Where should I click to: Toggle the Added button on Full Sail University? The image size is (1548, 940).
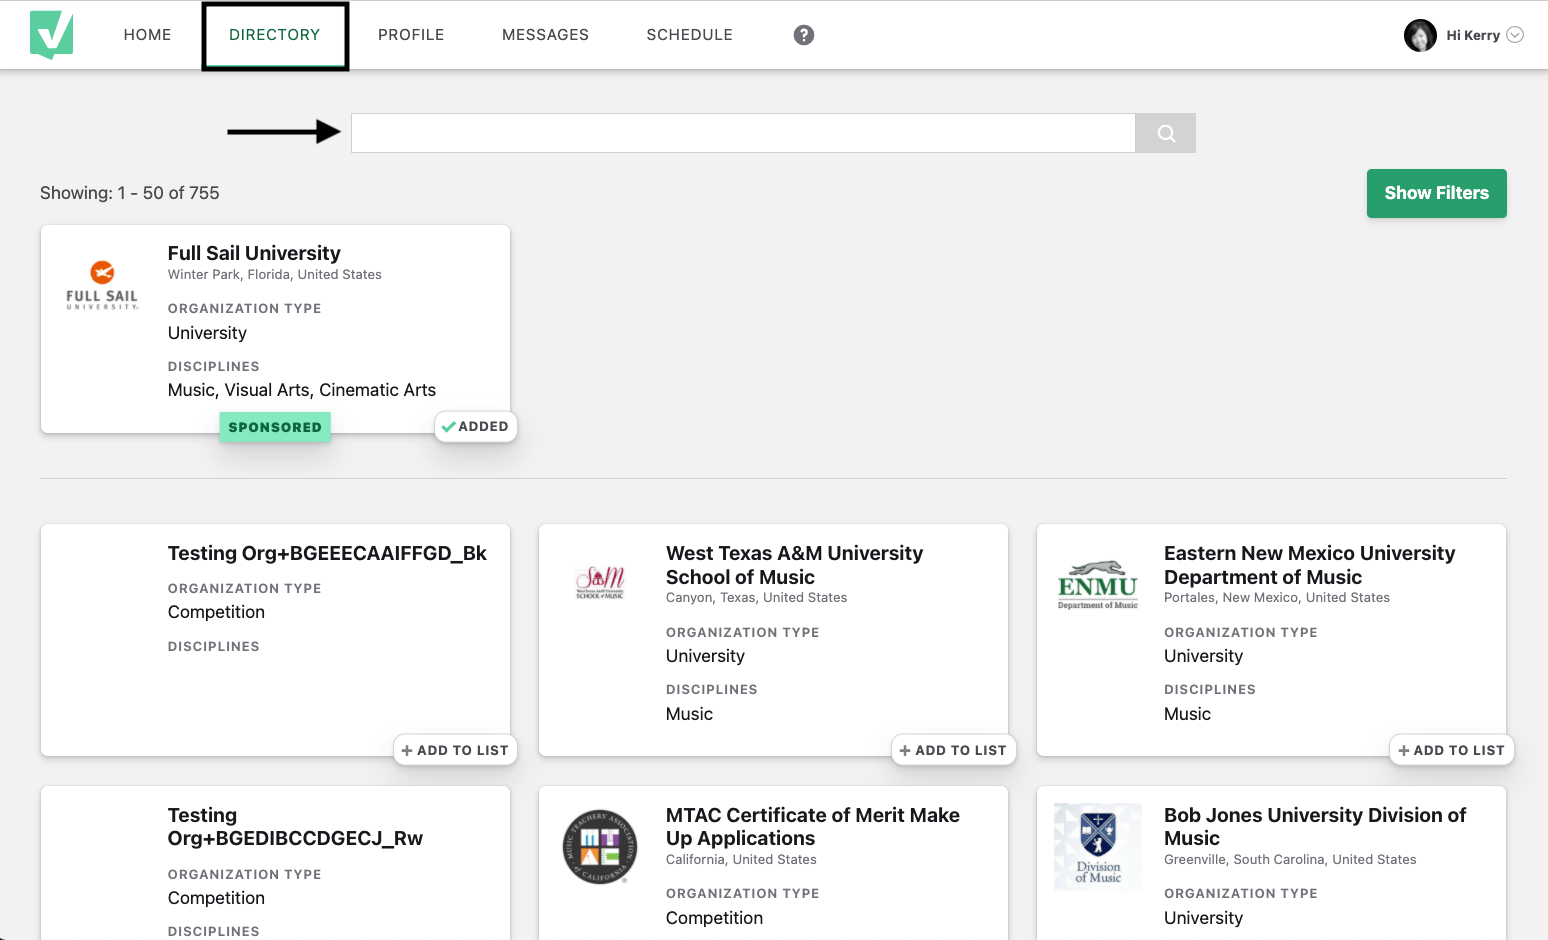(x=476, y=427)
